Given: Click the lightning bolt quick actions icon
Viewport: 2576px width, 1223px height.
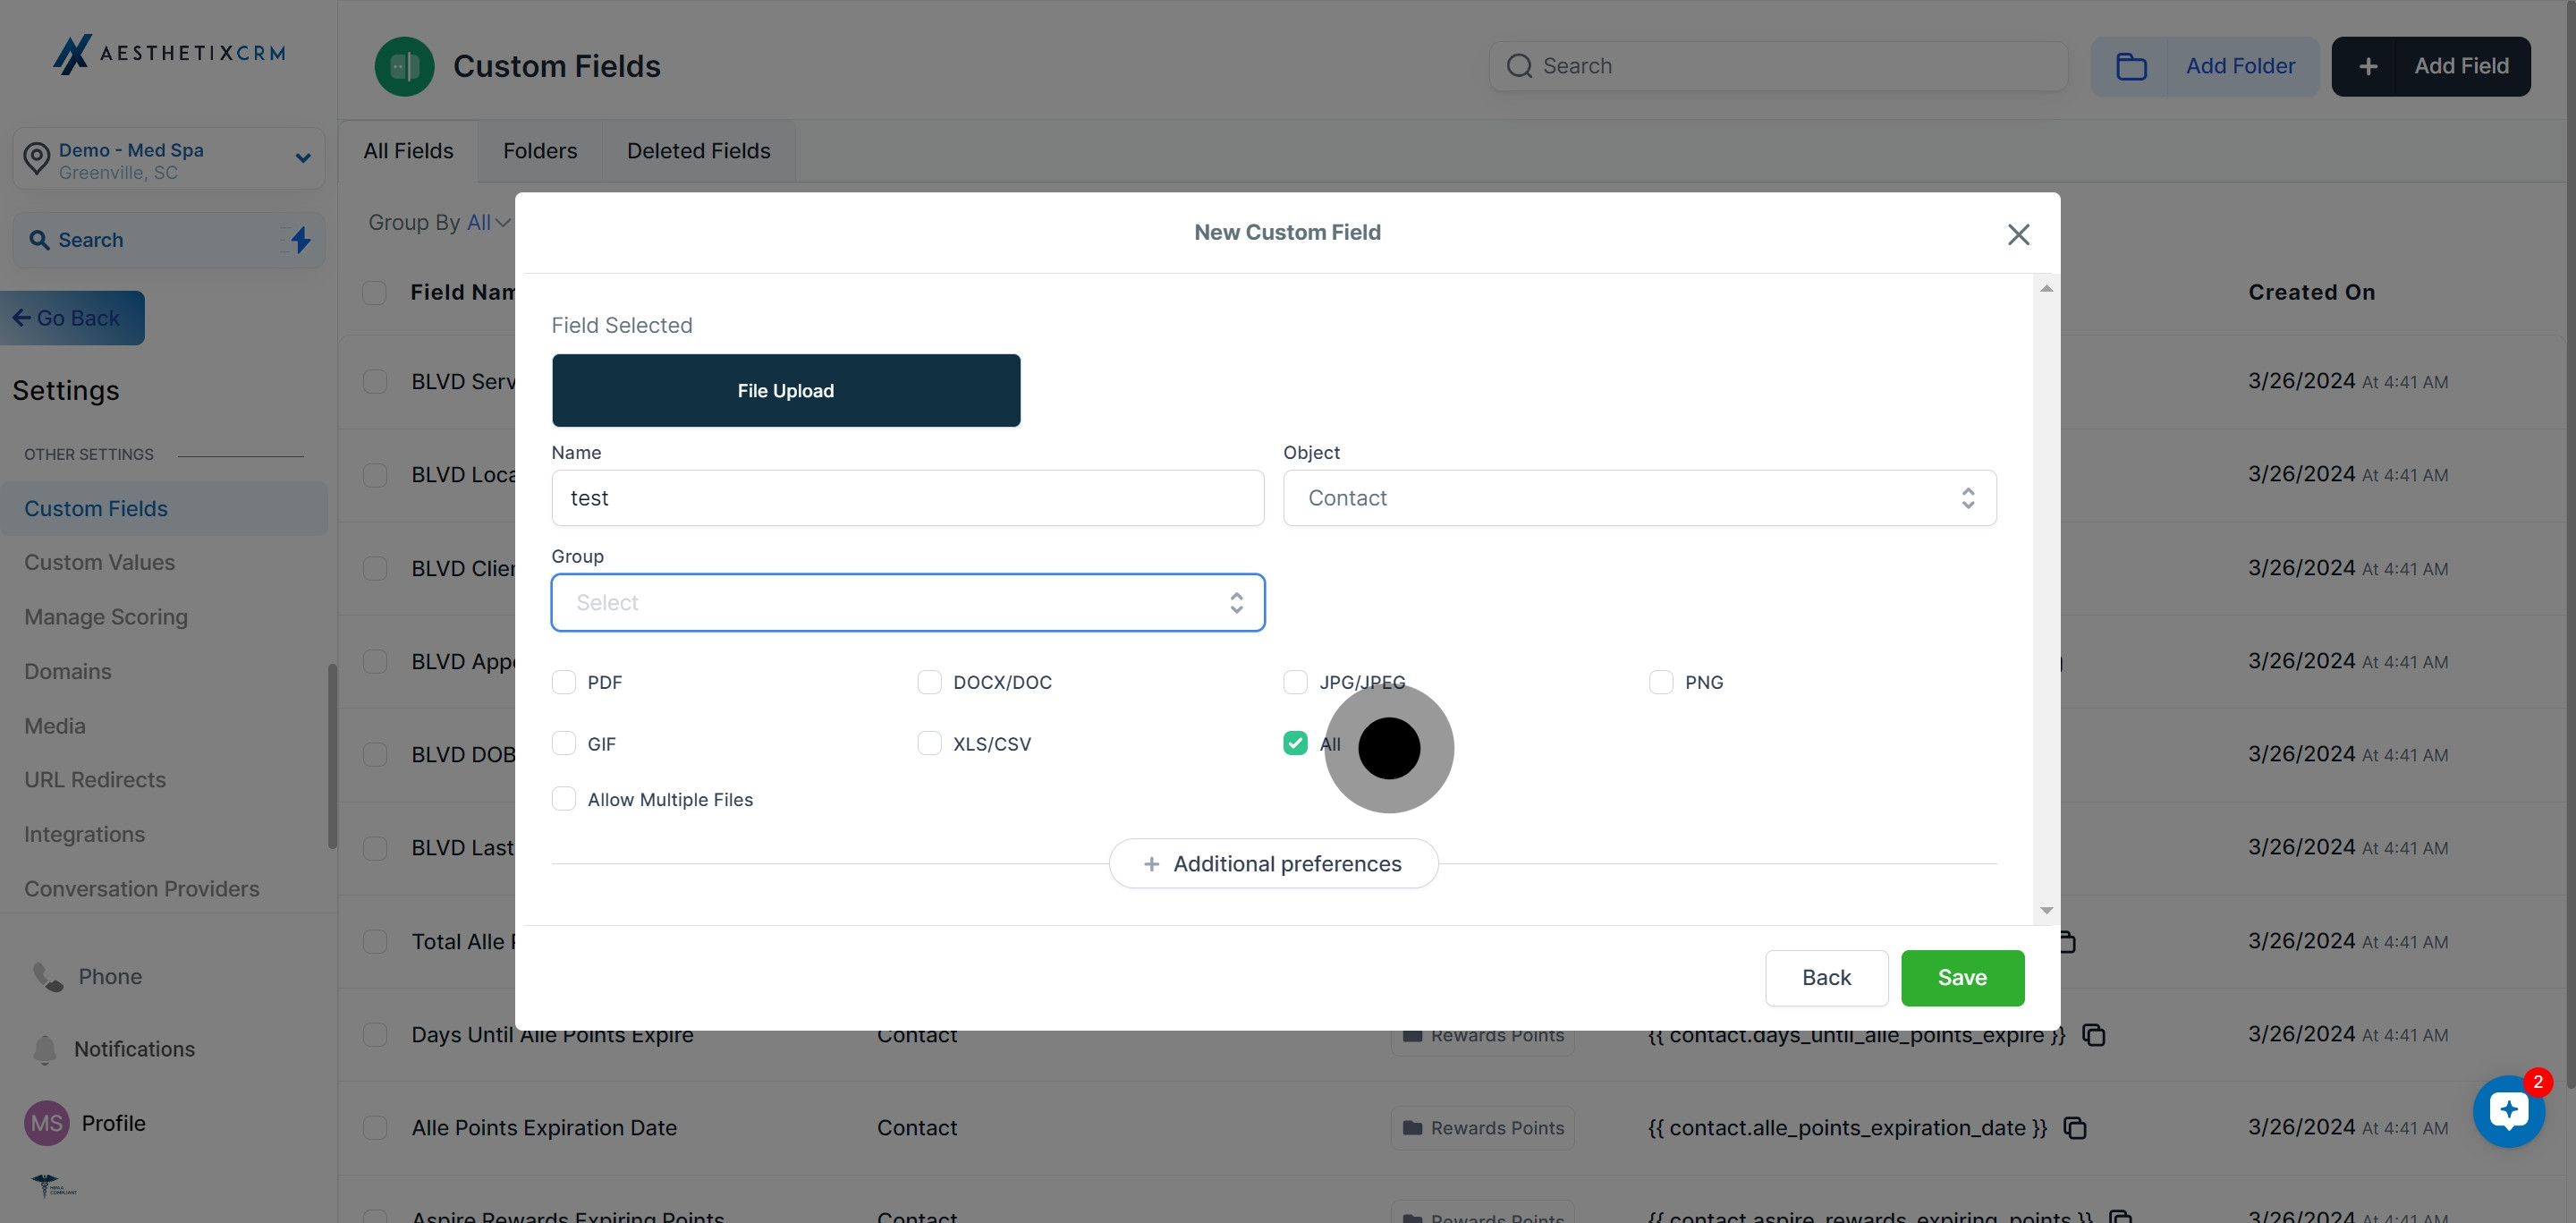Looking at the screenshot, I should click(300, 240).
